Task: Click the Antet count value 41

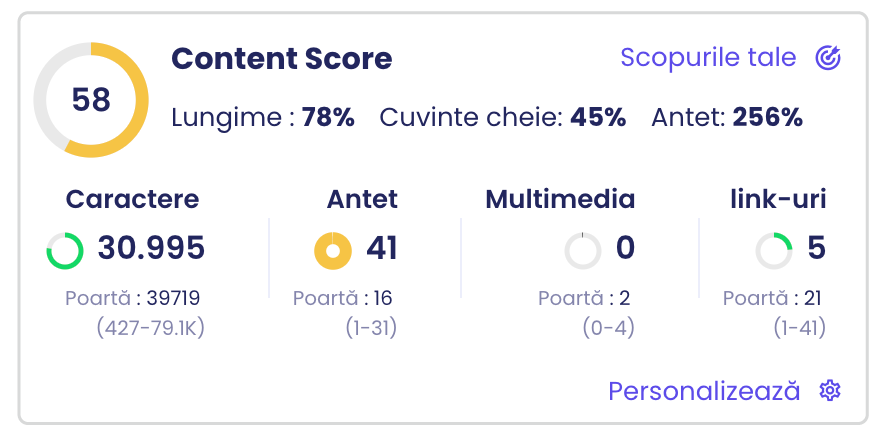Action: click(382, 248)
